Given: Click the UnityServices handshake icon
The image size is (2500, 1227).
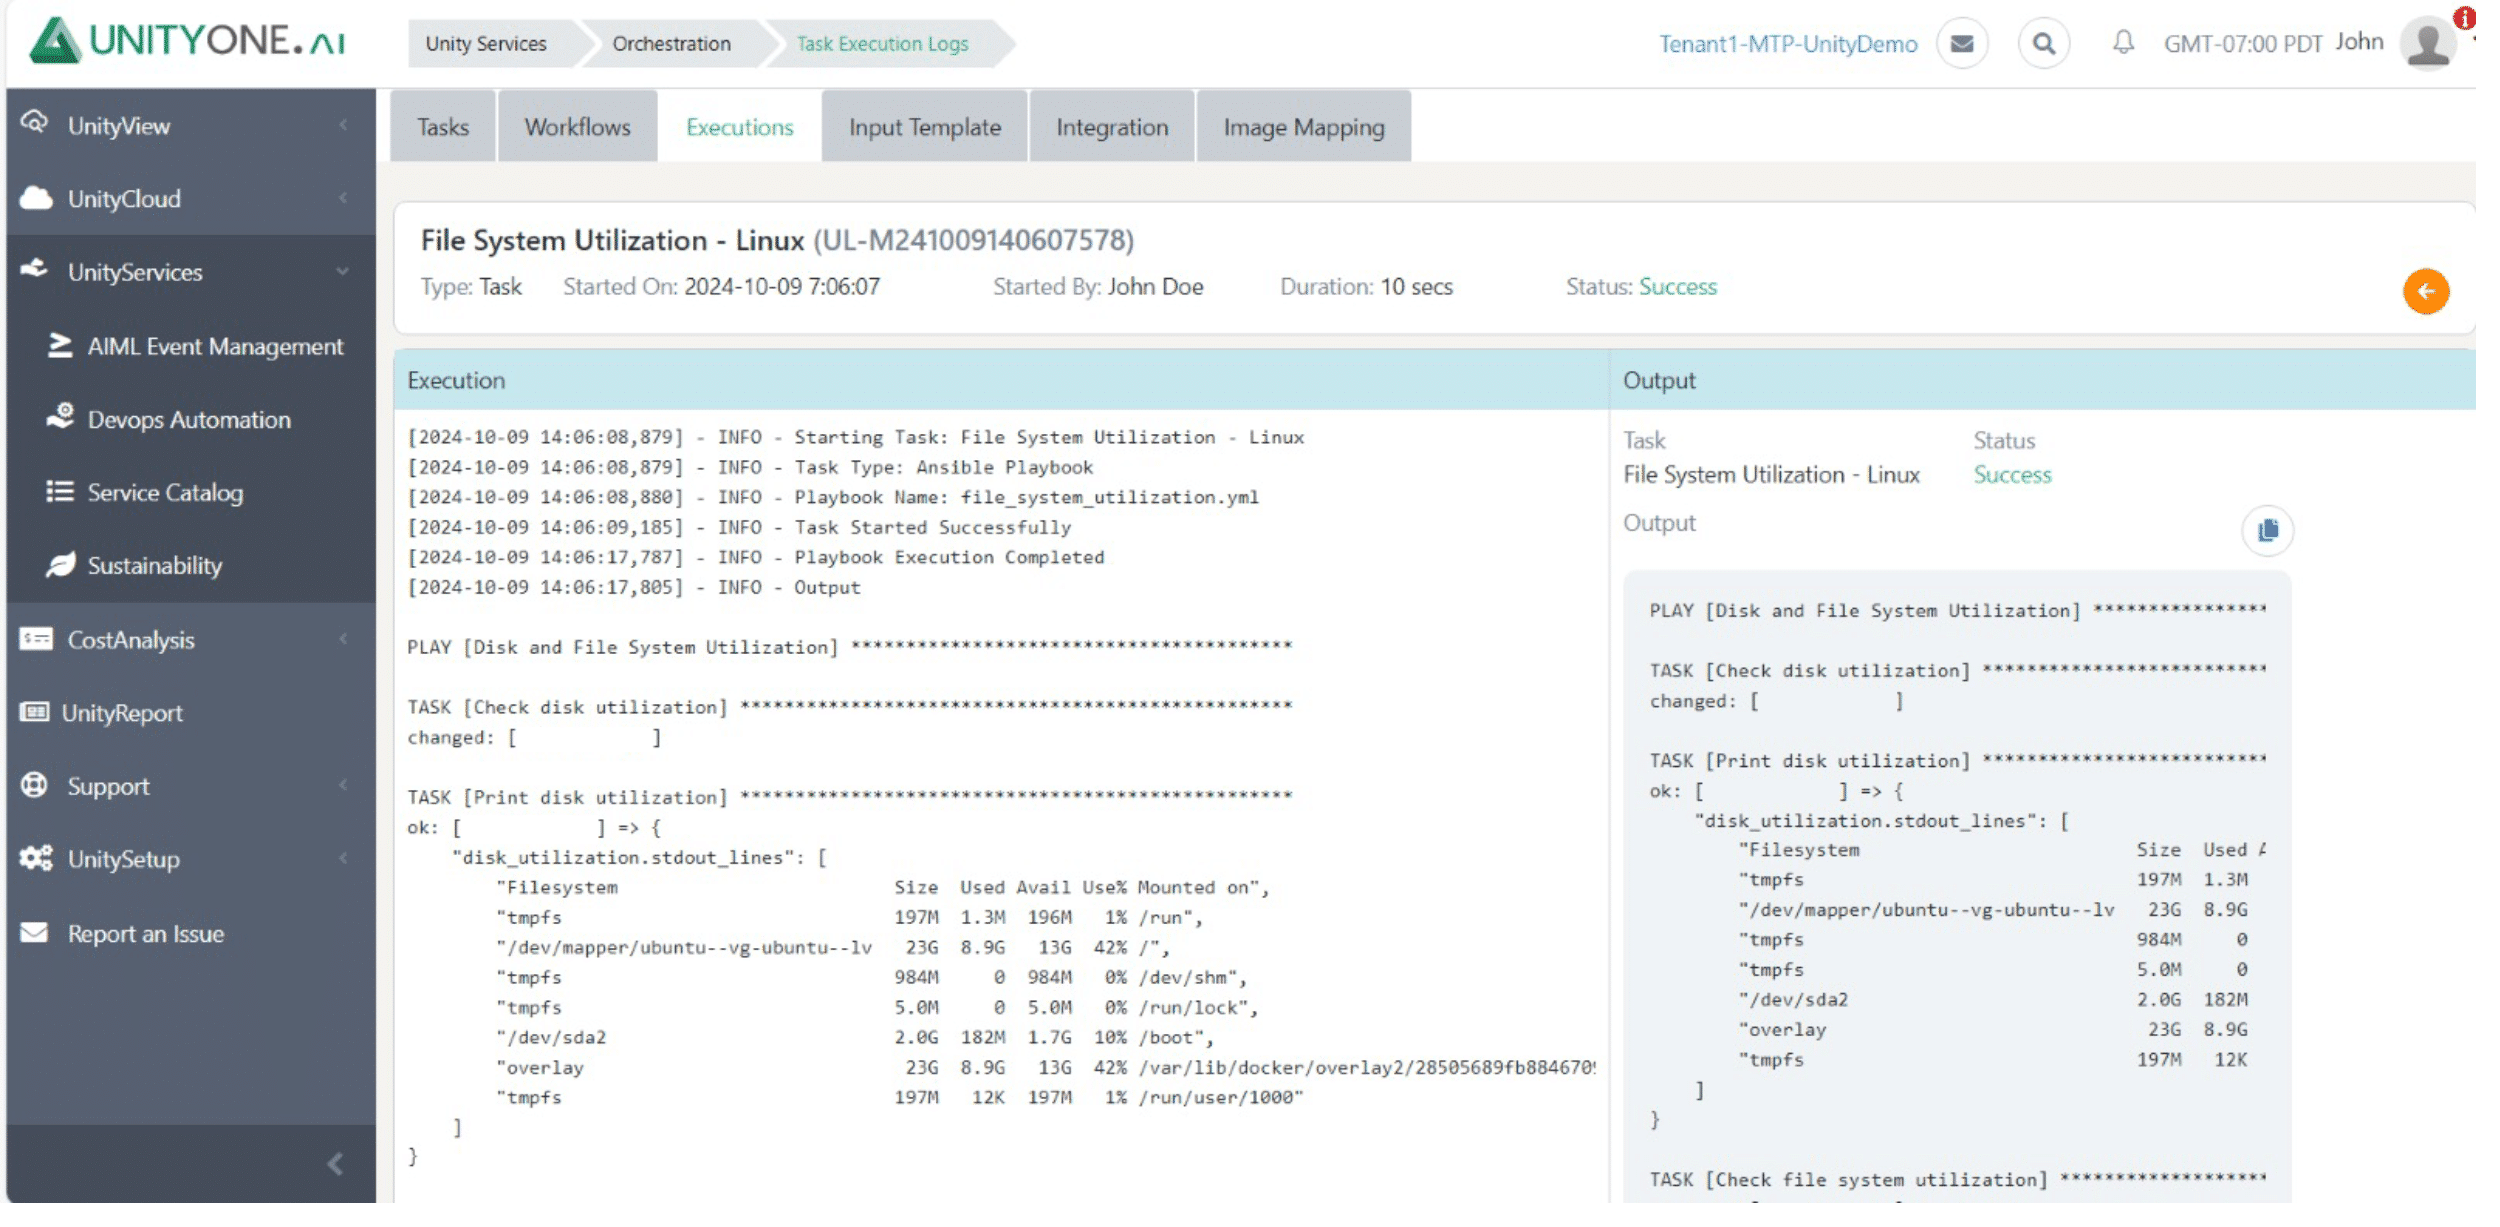Looking at the screenshot, I should coord(35,270).
